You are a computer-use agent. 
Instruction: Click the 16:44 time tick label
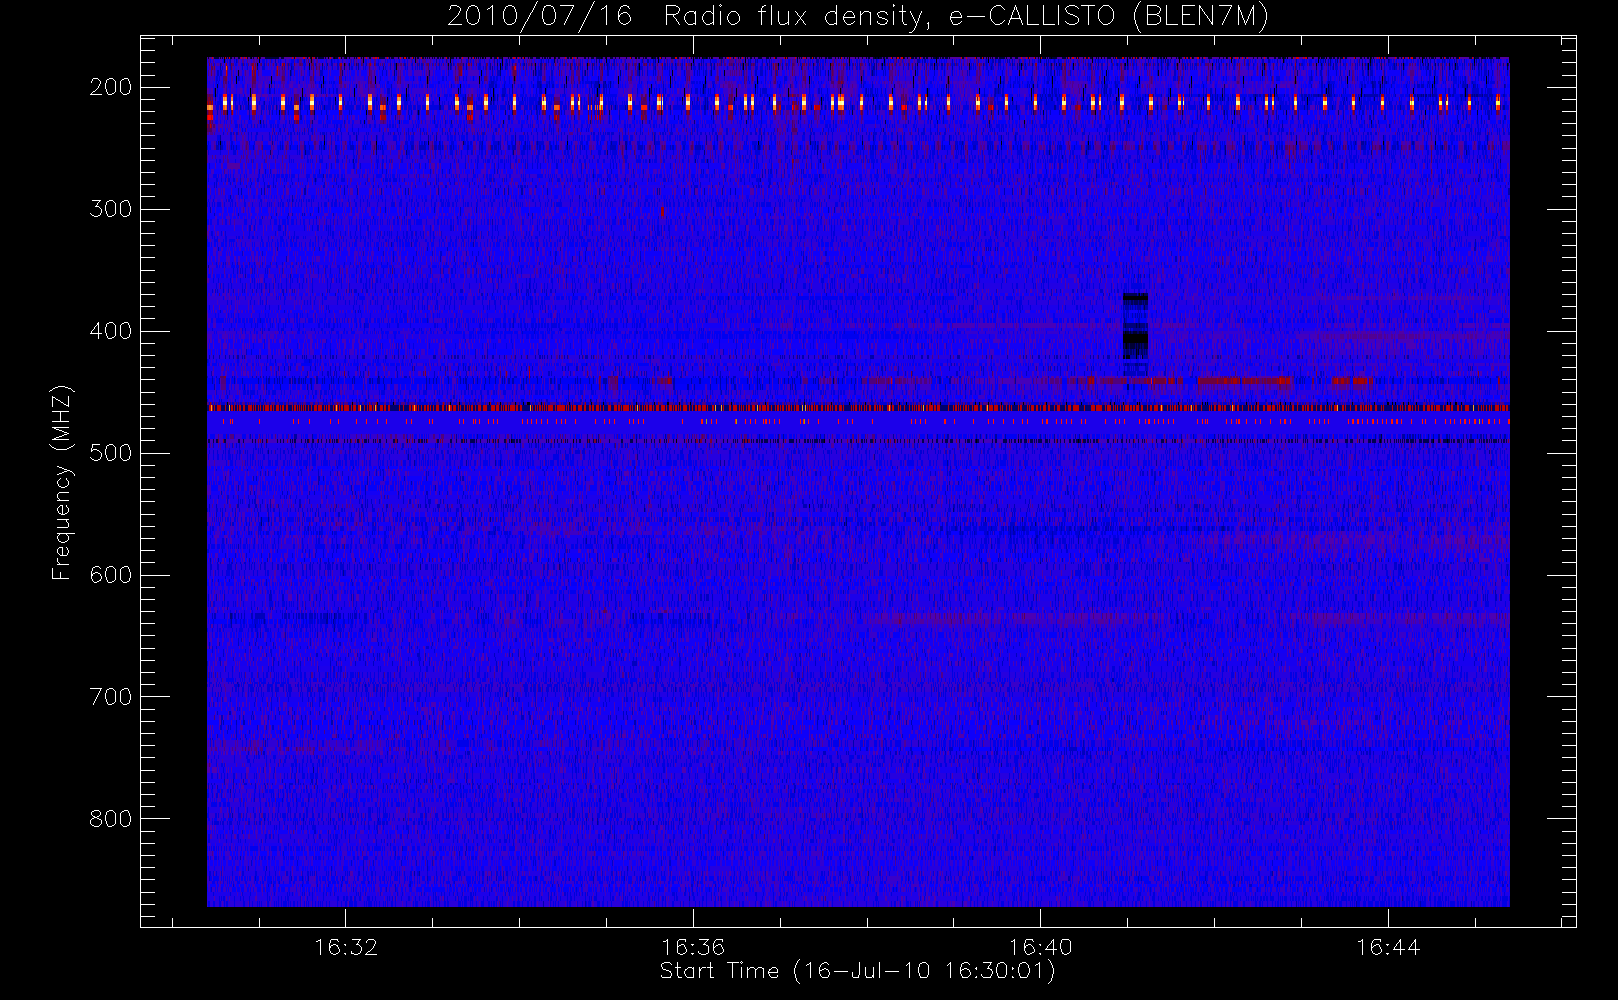pyautogui.click(x=1388, y=947)
